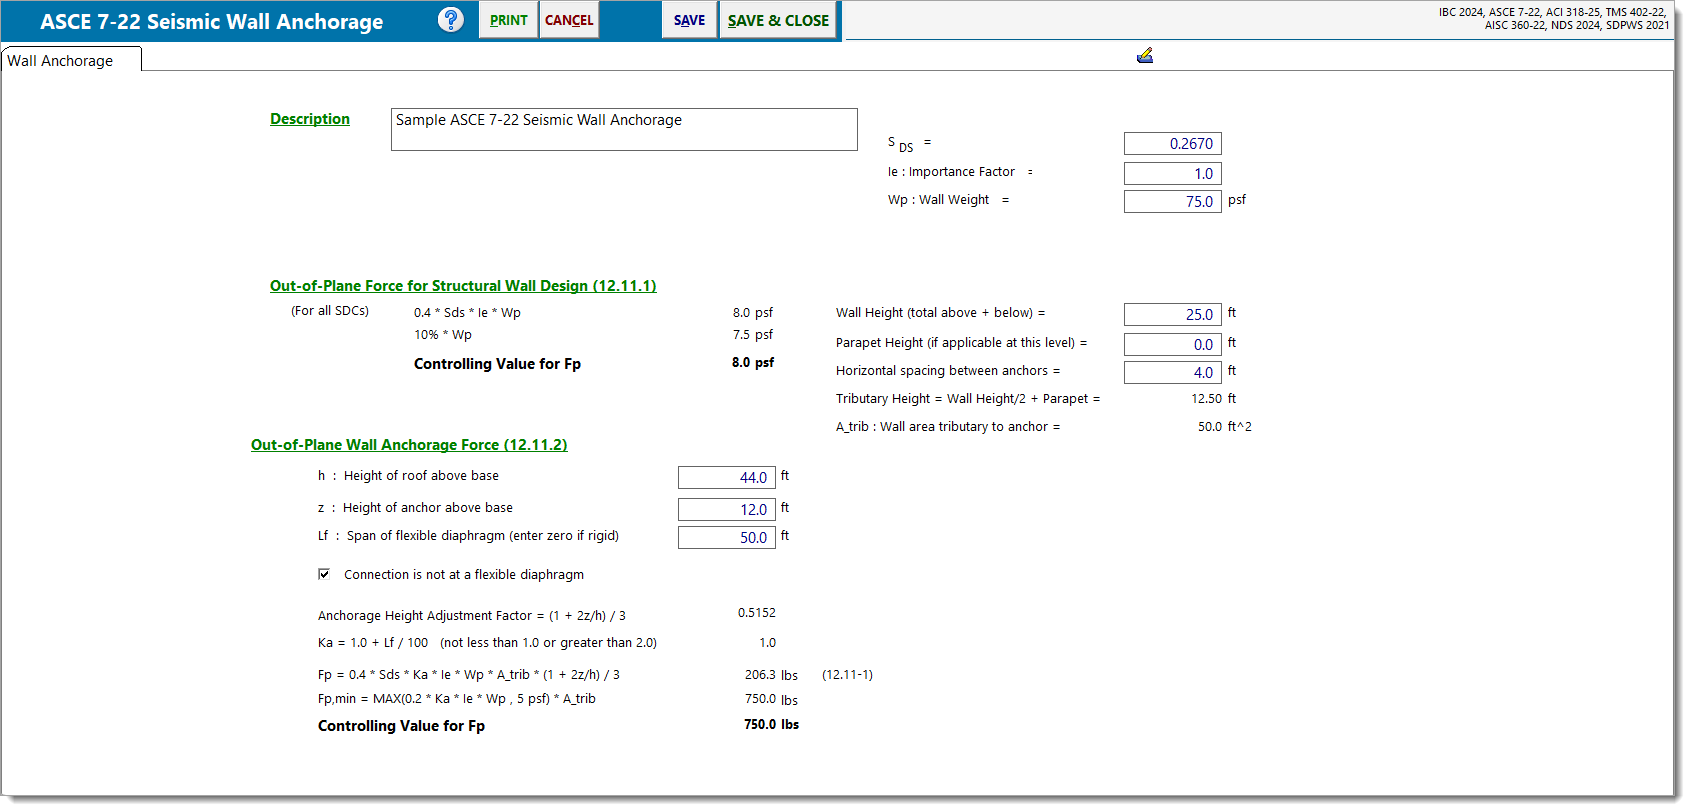This screenshot has height=811, width=1690.
Task: Open the Out-of-Plane Force for Structural Wall Design link
Action: click(x=463, y=286)
